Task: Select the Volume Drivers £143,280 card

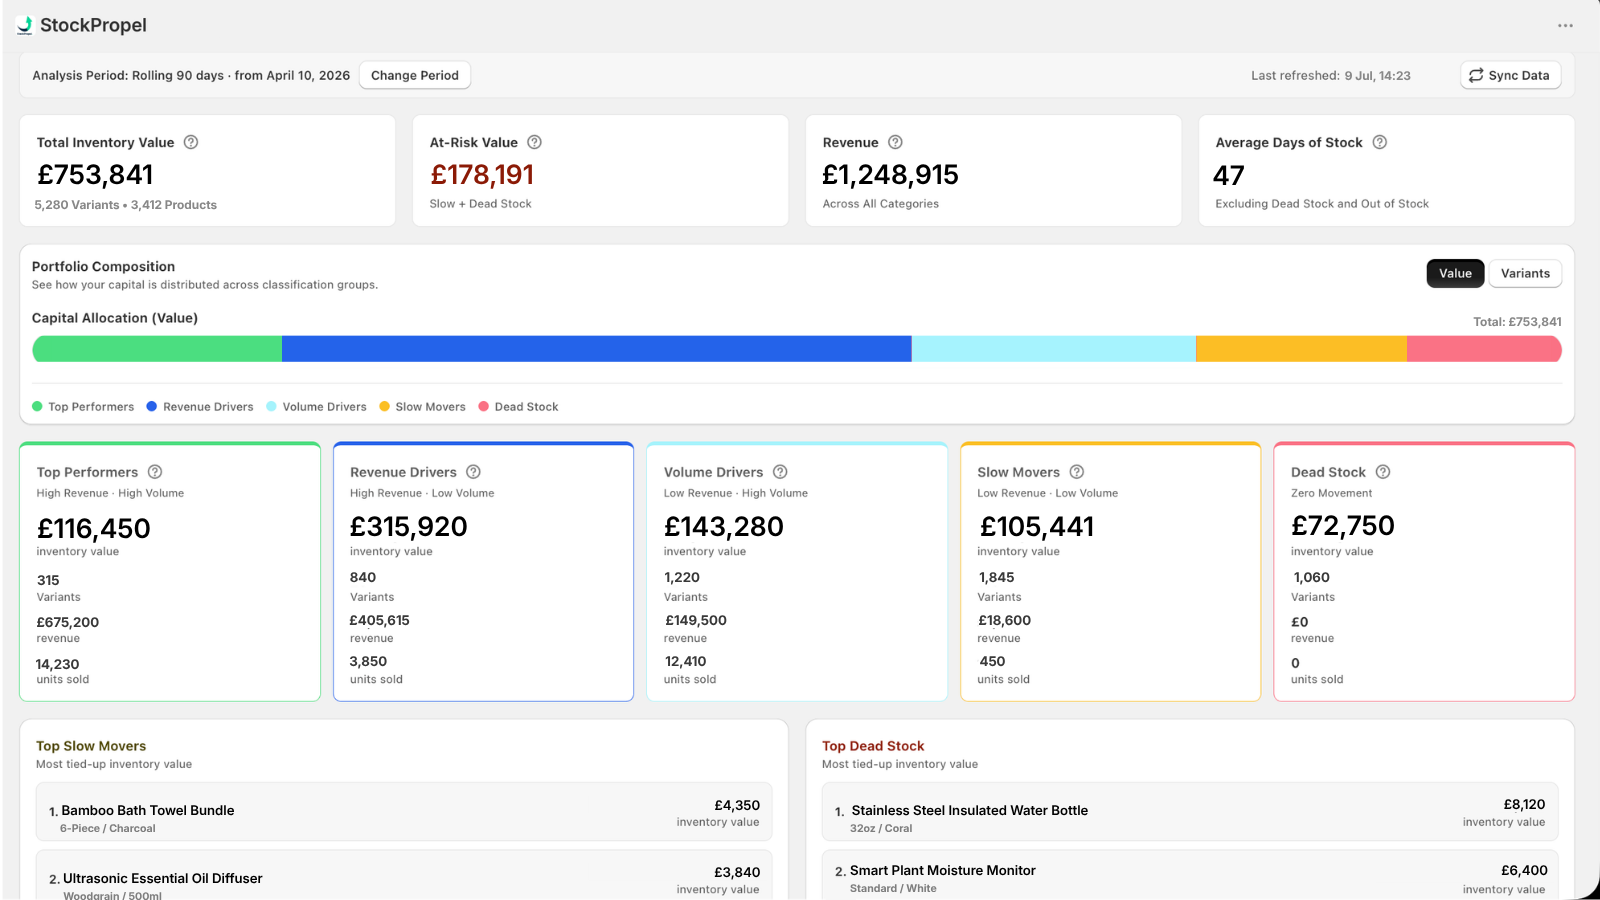Action: (x=797, y=572)
